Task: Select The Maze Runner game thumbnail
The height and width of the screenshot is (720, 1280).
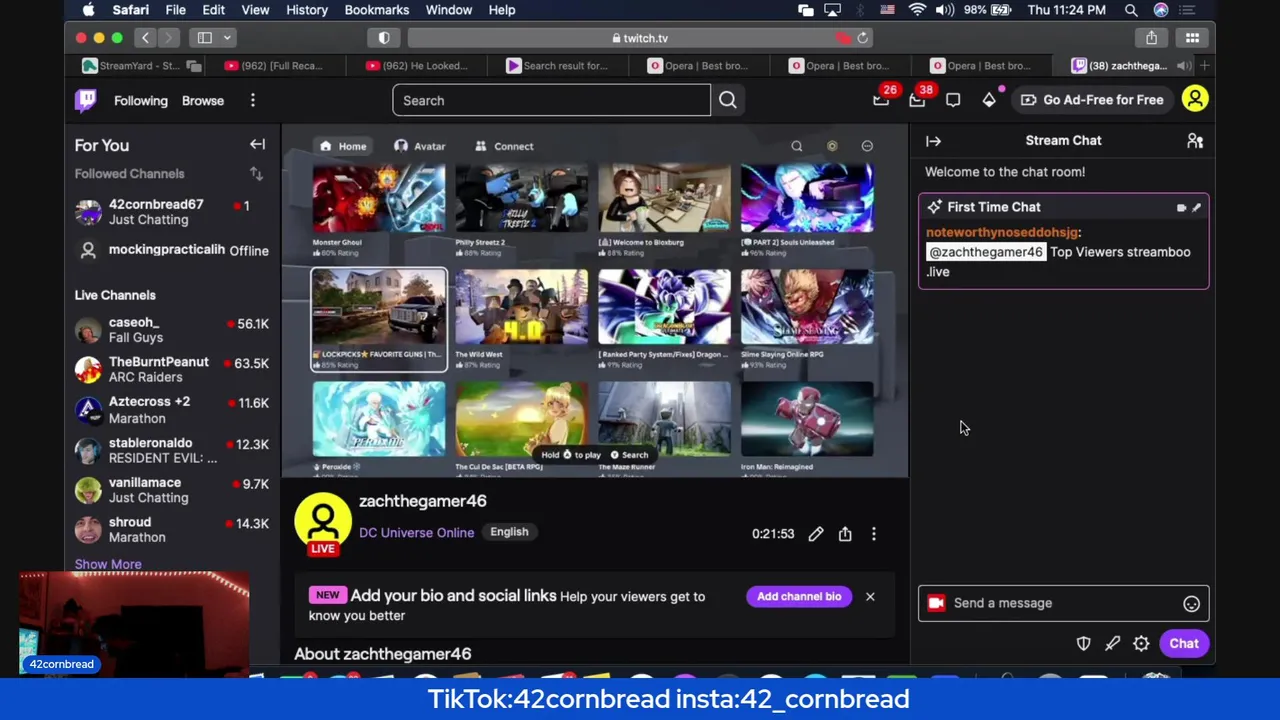Action: click(664, 419)
